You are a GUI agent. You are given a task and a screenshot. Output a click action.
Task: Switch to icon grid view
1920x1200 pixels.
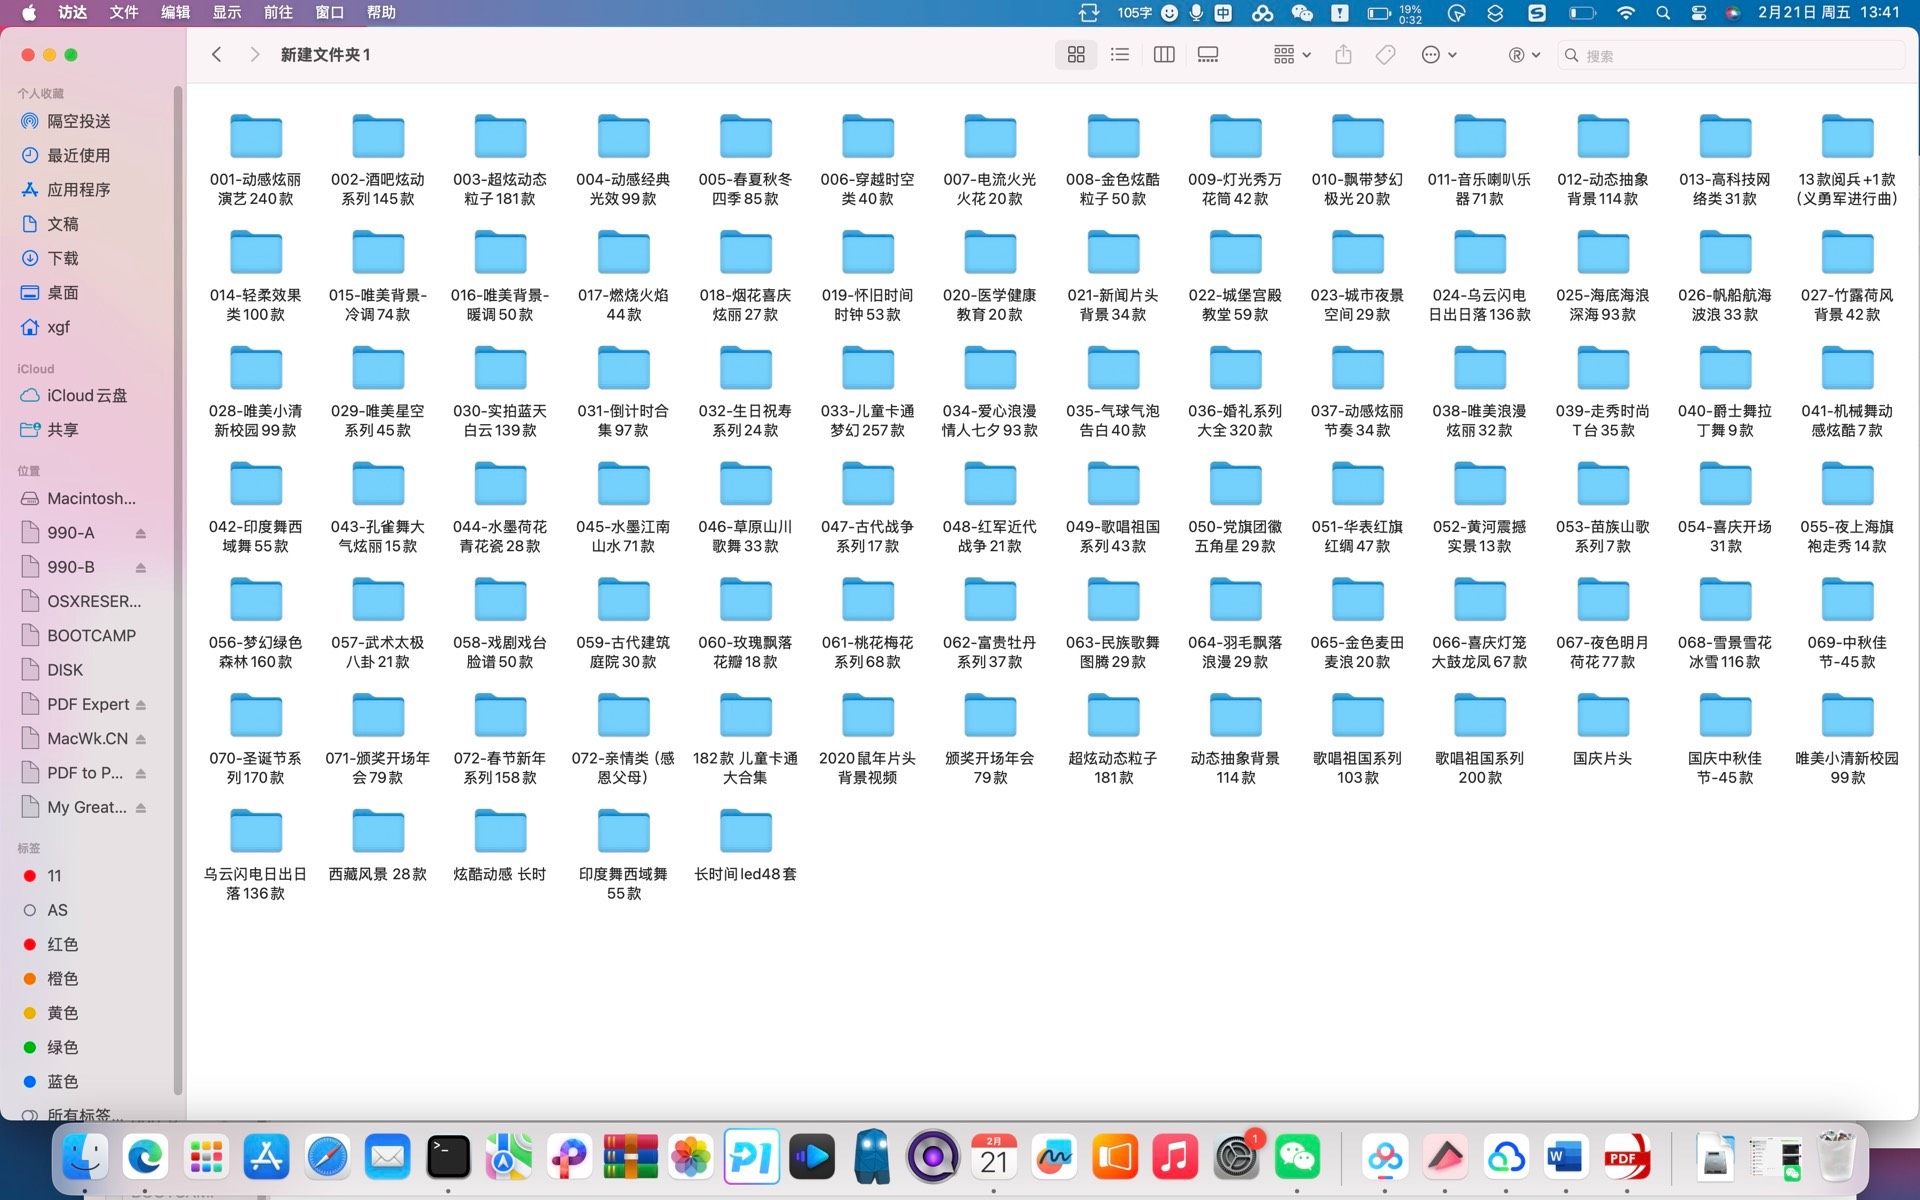pos(1076,55)
